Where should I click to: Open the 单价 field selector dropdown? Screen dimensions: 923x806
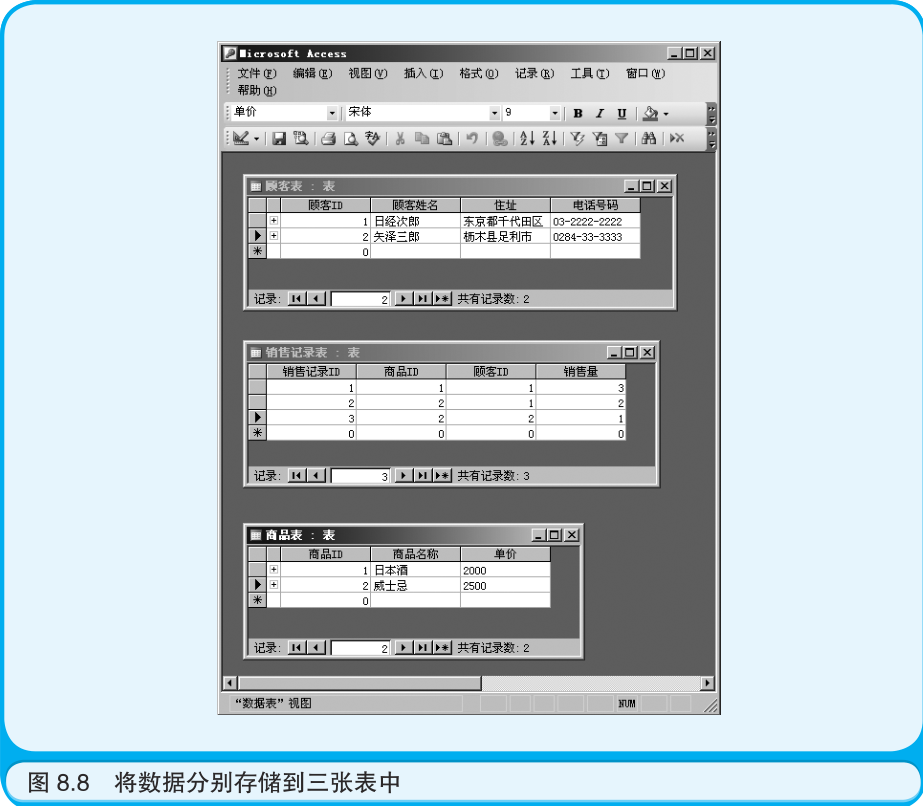[x=332, y=113]
